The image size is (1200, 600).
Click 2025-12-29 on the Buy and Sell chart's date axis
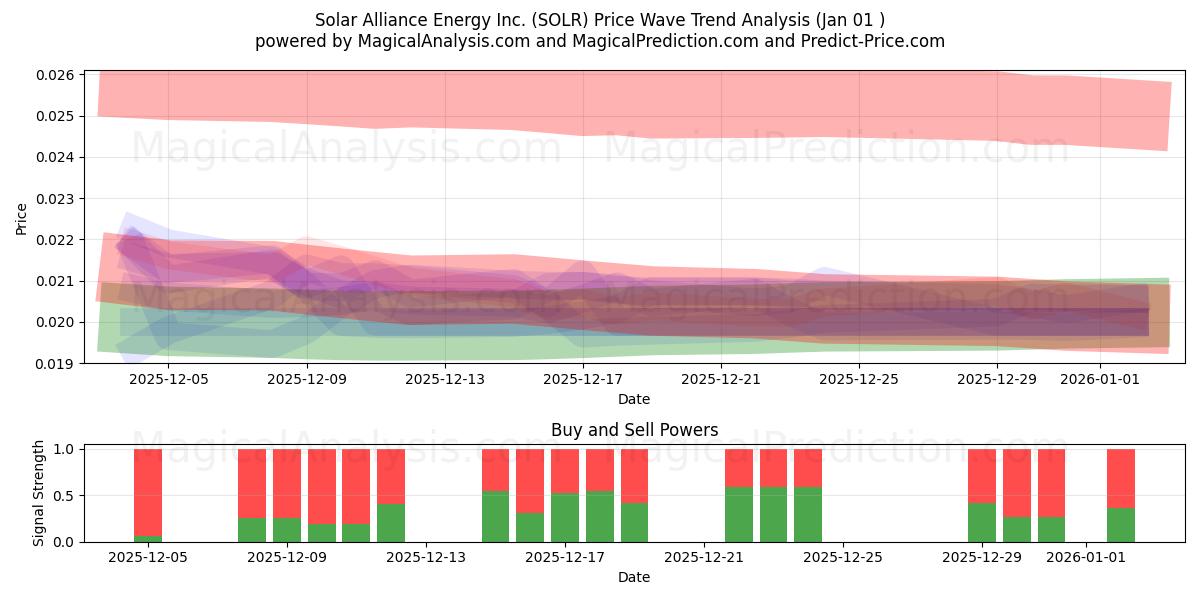[982, 558]
